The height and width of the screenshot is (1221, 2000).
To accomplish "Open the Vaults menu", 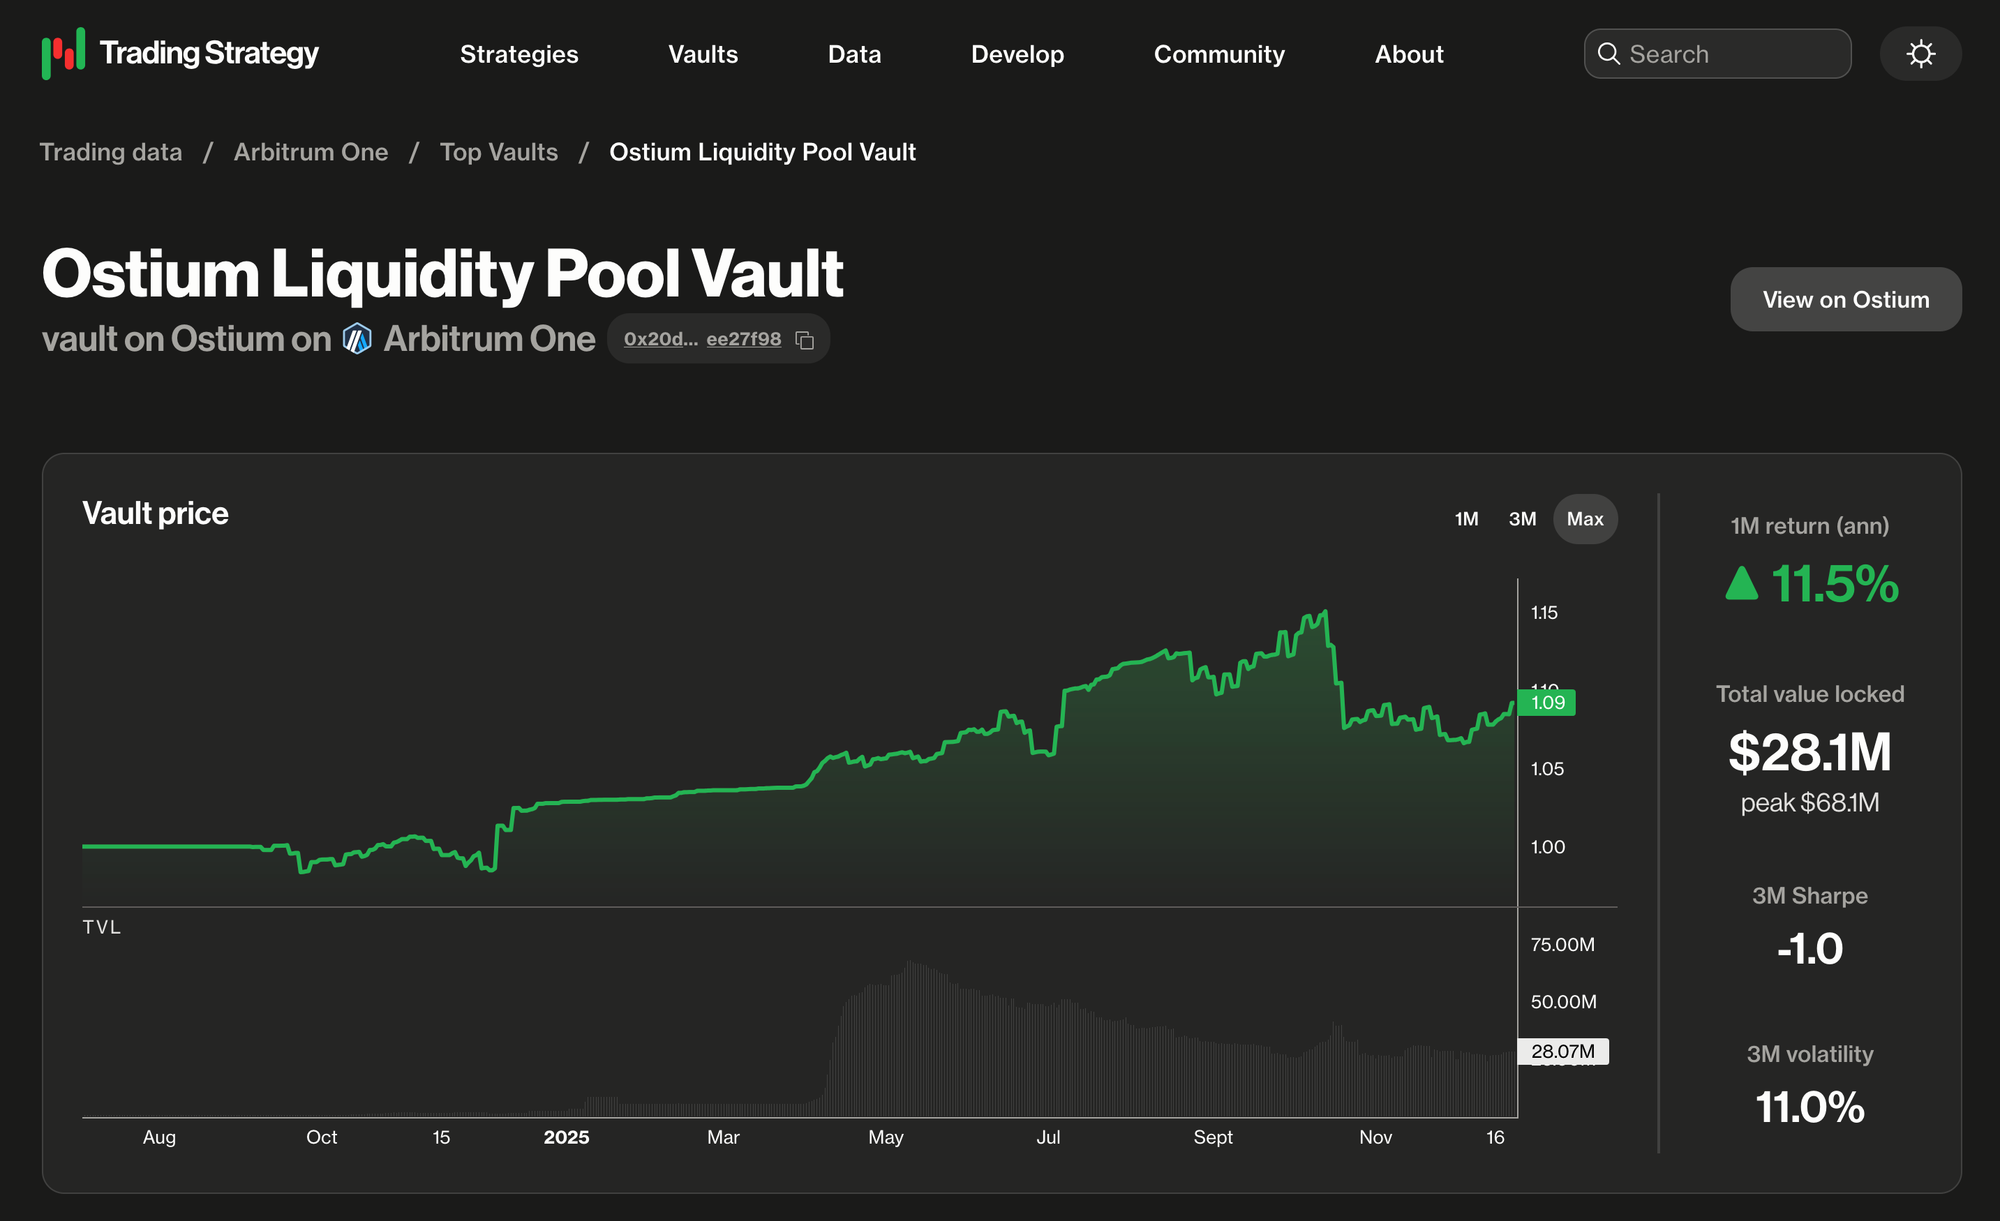I will (703, 54).
